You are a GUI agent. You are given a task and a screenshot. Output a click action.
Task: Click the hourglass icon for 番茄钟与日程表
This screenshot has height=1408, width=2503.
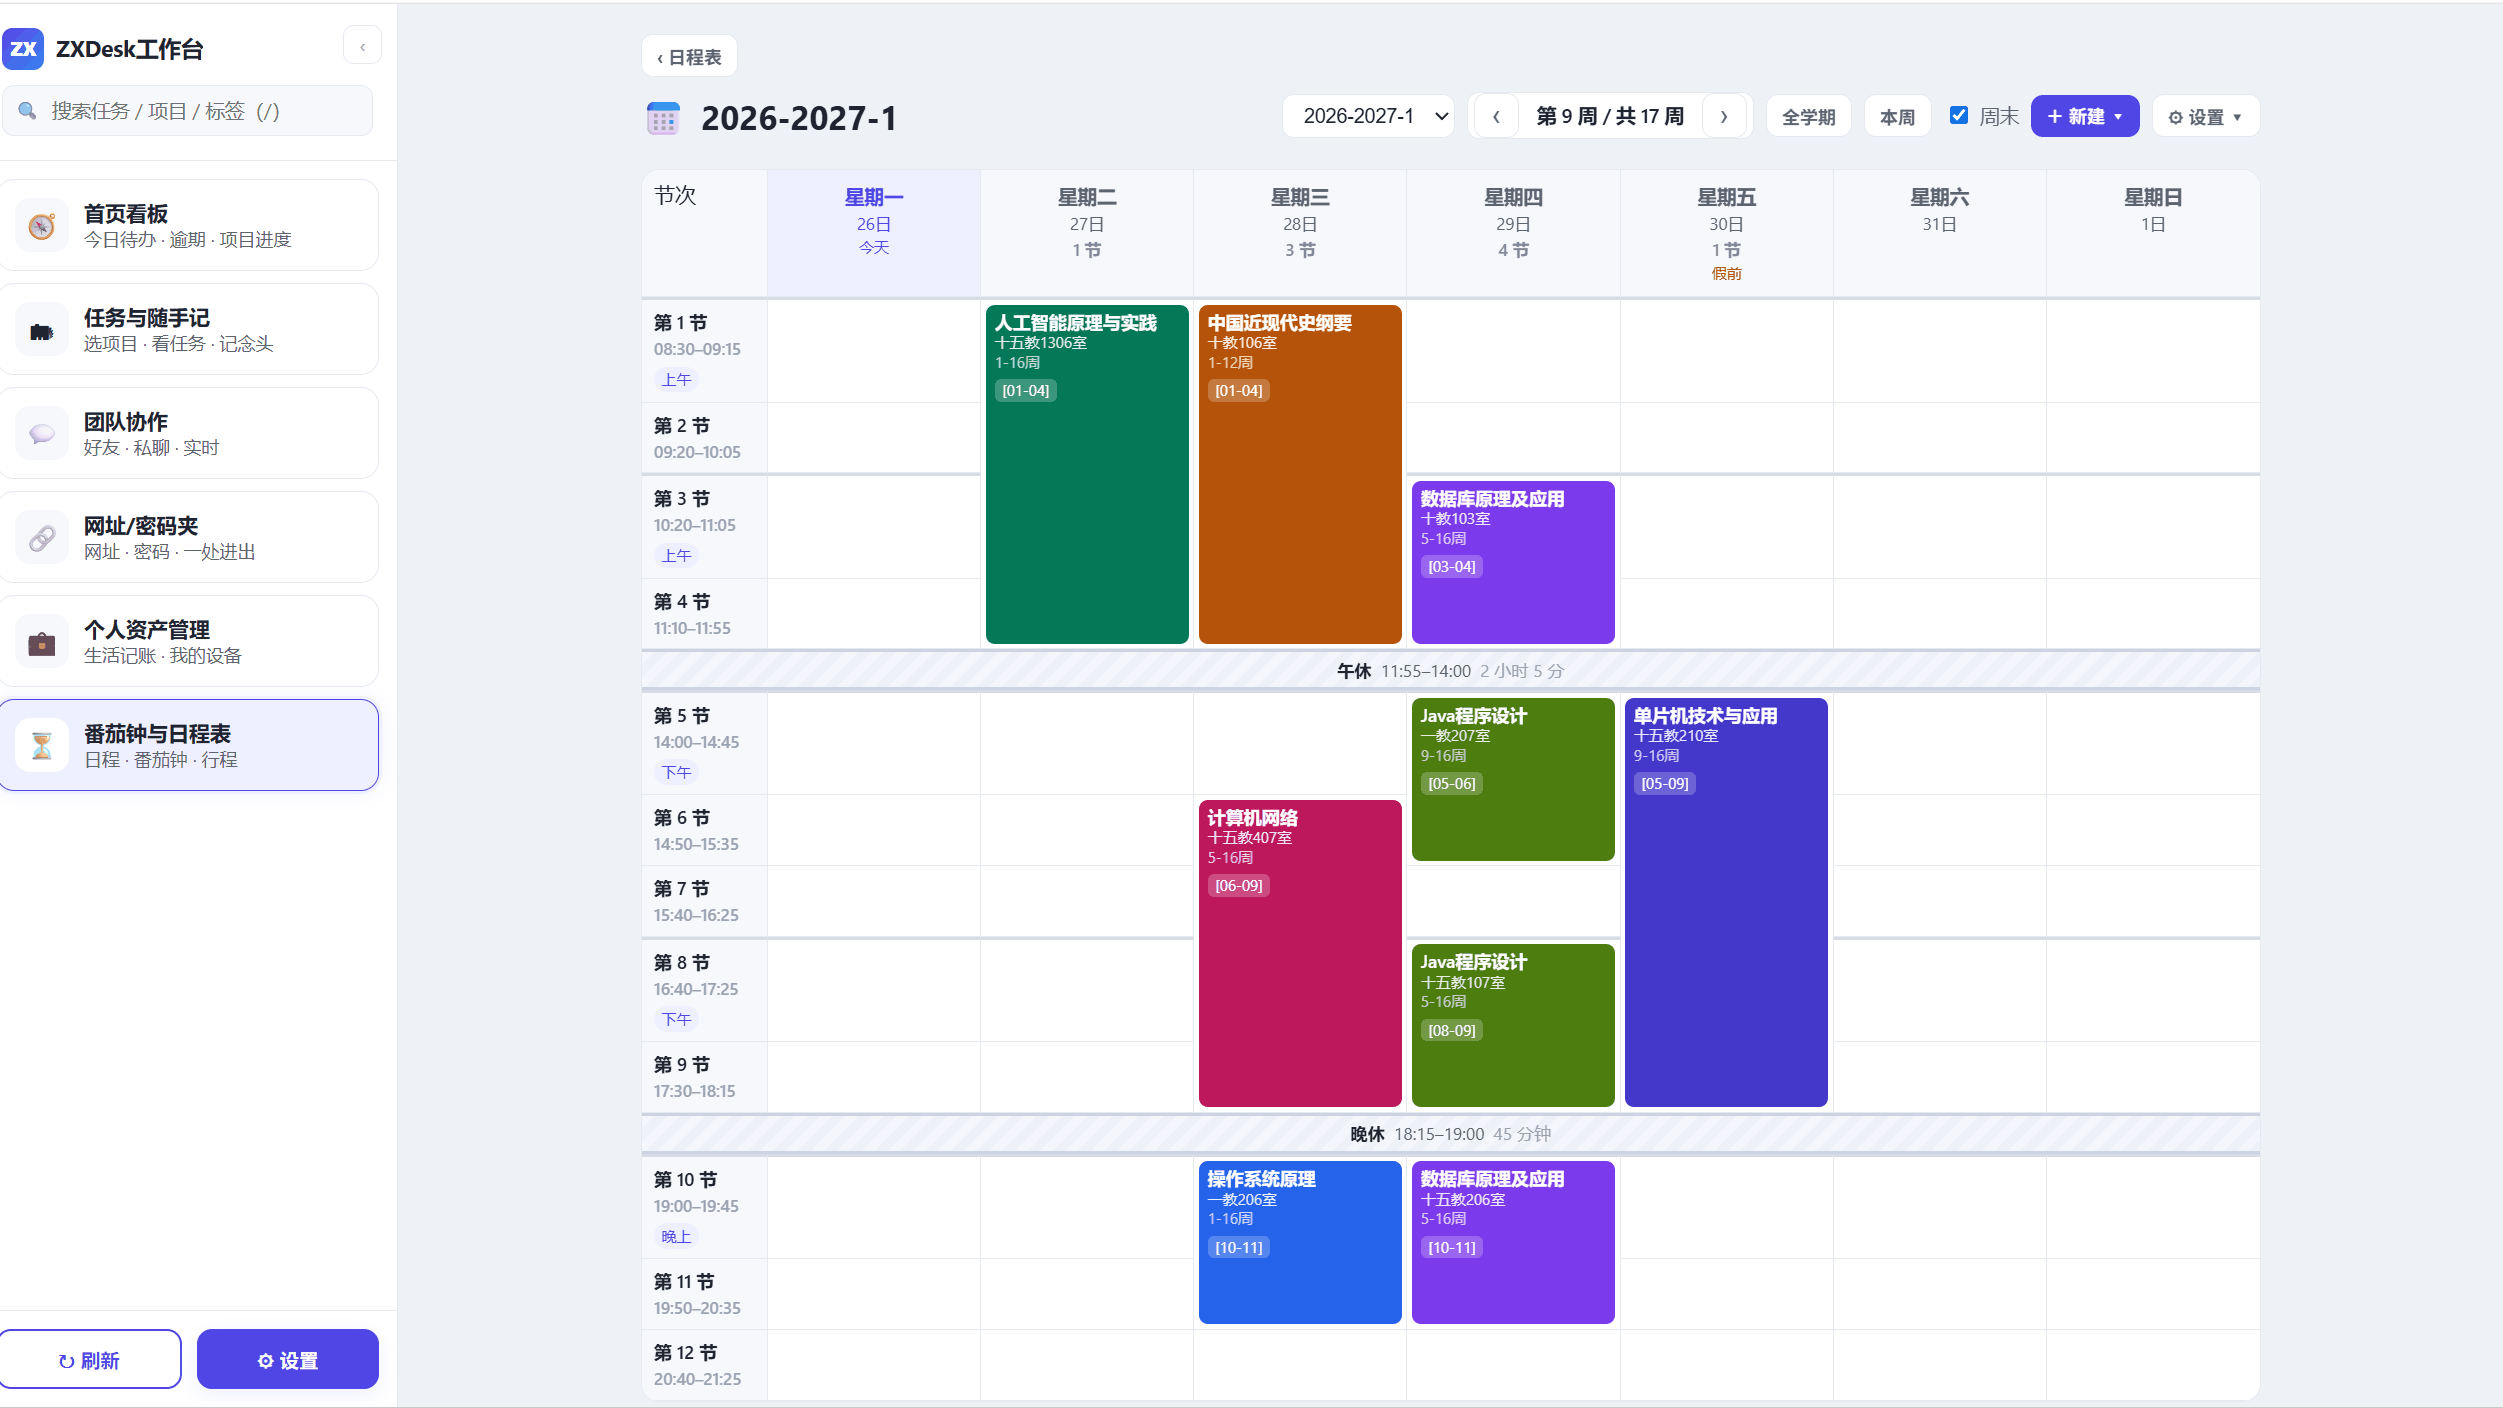[x=42, y=746]
